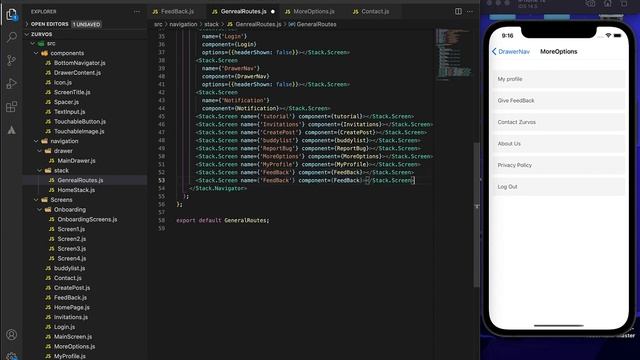The height and width of the screenshot is (360, 640).
Task: Collapse the stack folder
Action: tap(61, 171)
